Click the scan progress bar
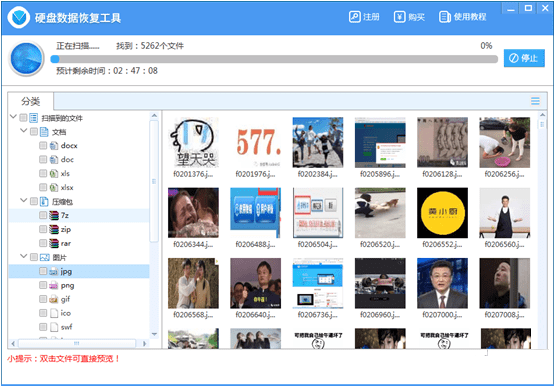The image size is (556, 386). [274, 59]
